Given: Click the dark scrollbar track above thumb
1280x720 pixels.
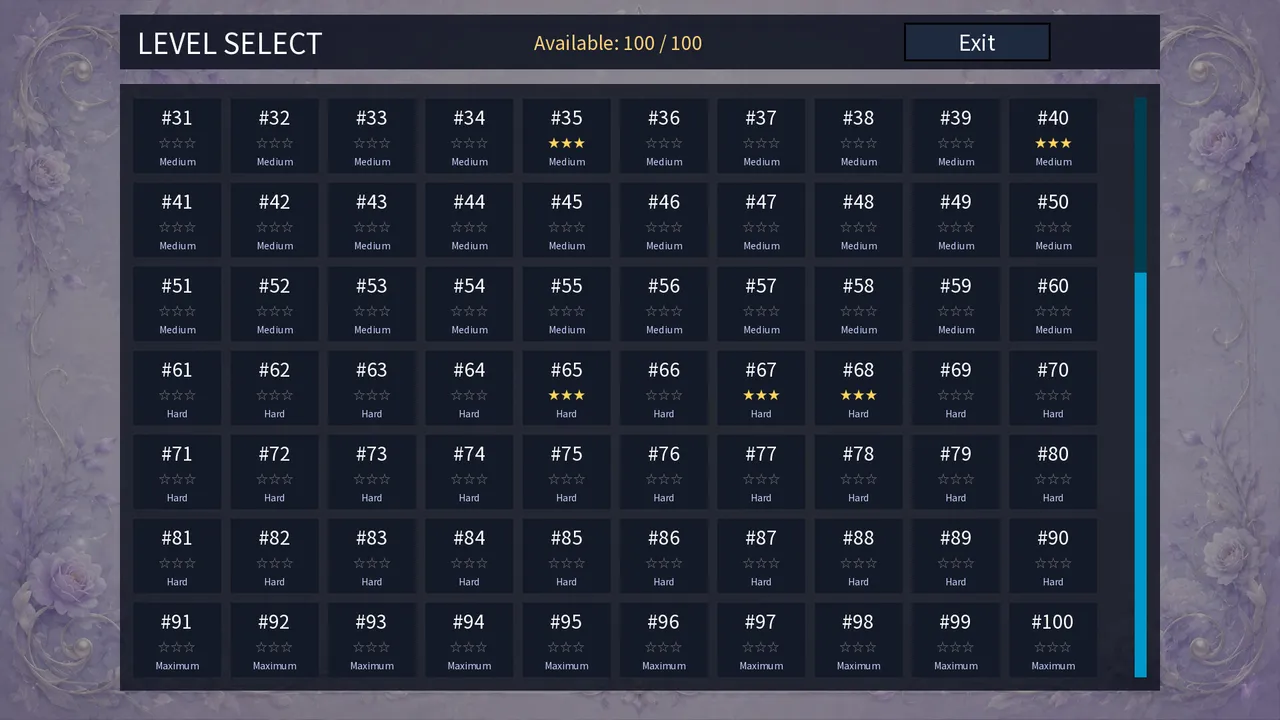Looking at the screenshot, I should point(1140,184).
